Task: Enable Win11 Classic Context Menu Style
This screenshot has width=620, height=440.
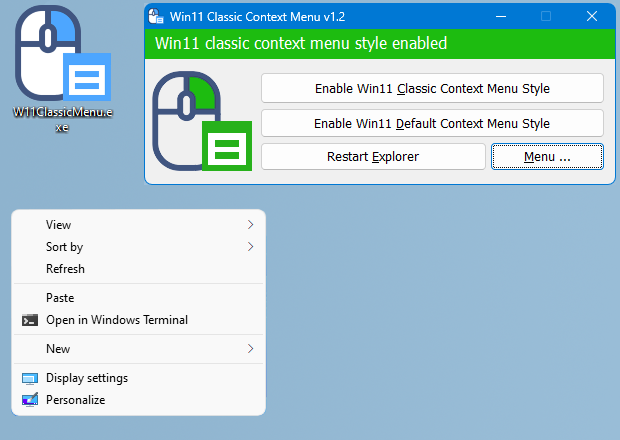Action: coord(432,88)
